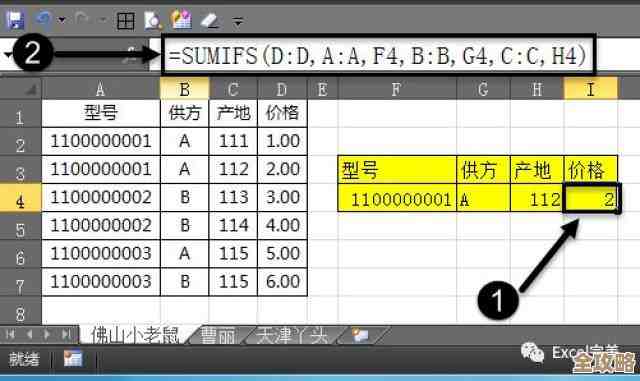
Task: Select highlighted row 4 header
Action: (x=20, y=198)
